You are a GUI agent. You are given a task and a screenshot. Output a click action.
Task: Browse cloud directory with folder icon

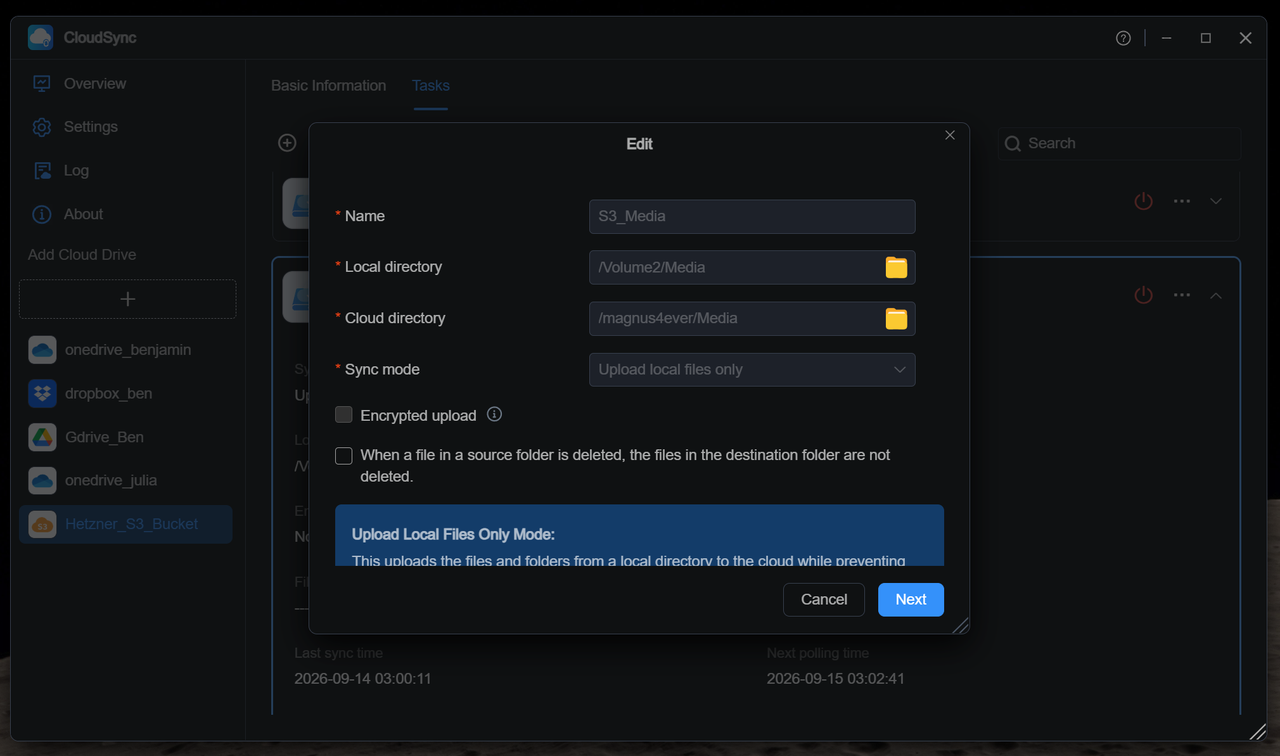[x=896, y=318]
